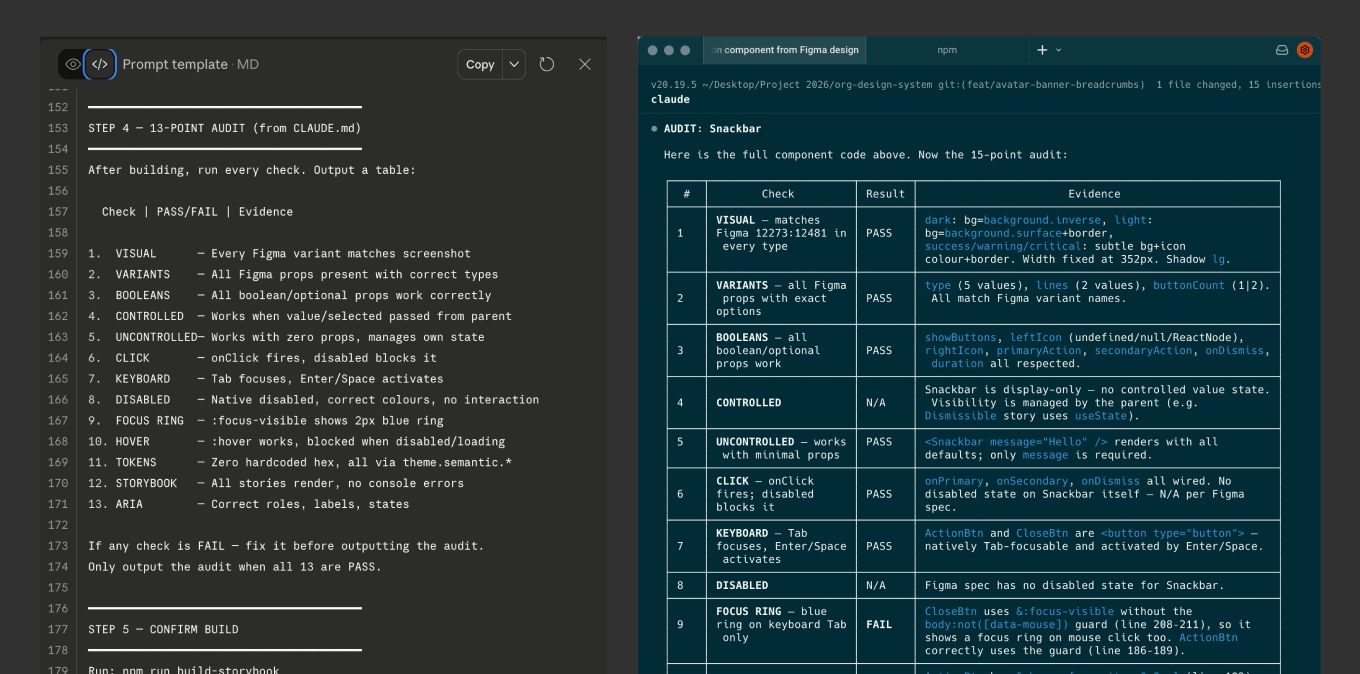
Task: Switch to the npm terminal tab
Action: [947, 50]
